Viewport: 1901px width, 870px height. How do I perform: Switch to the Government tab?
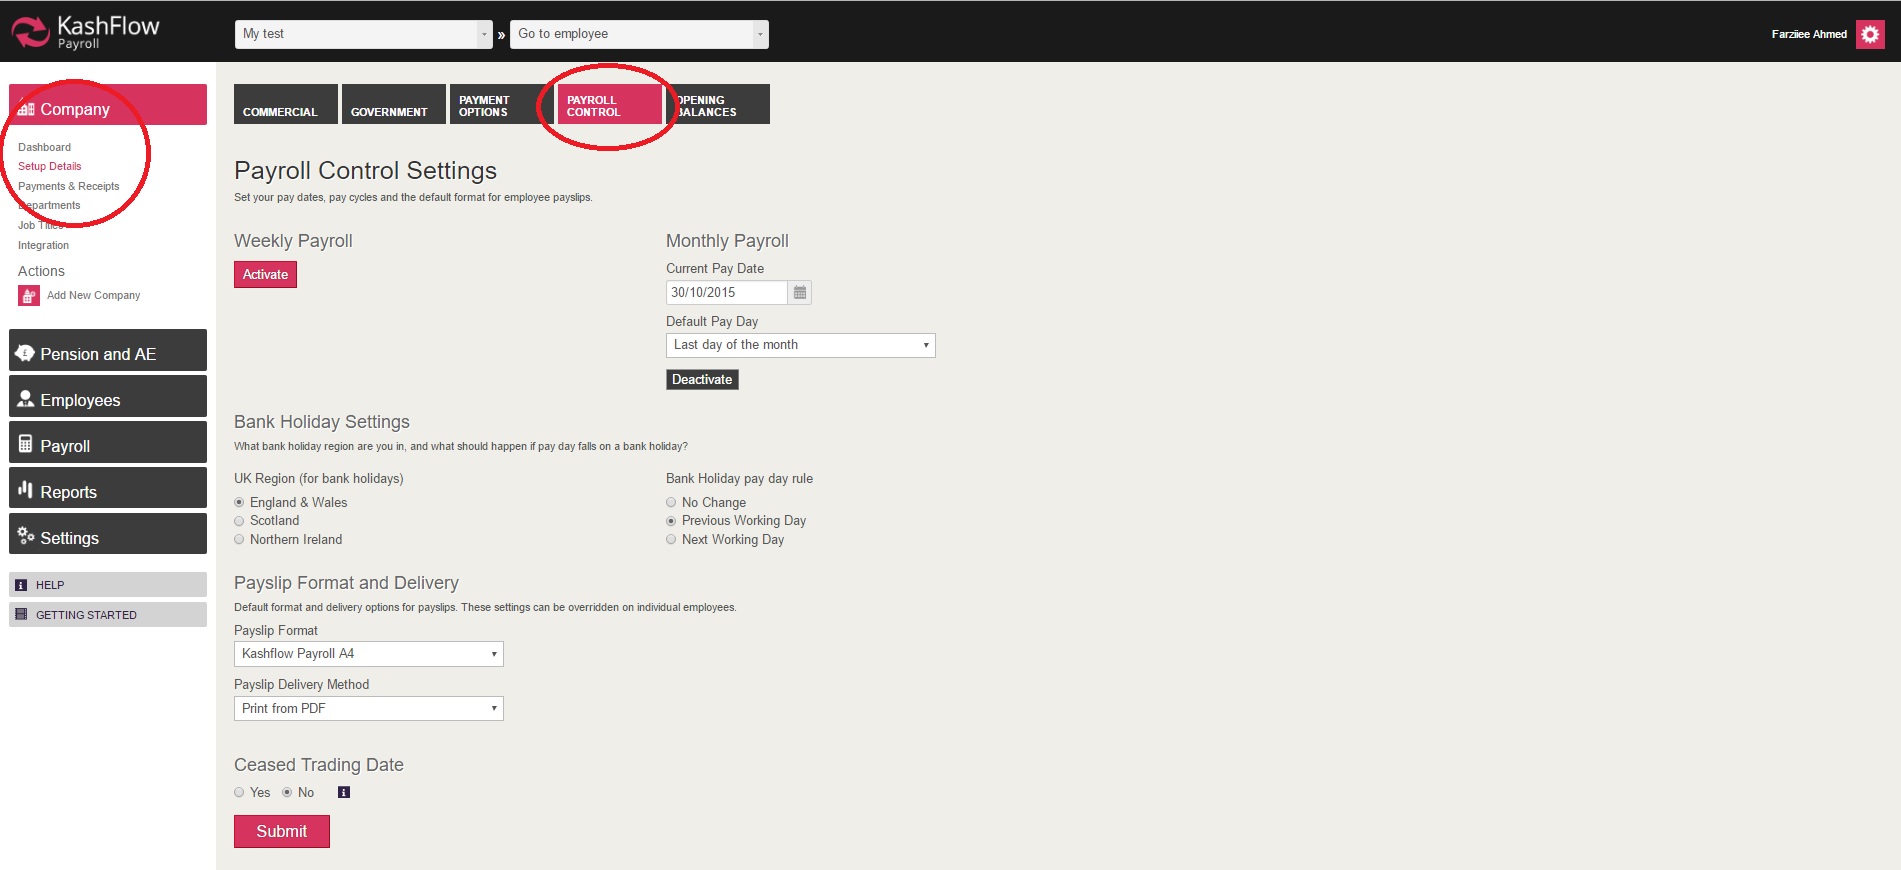tap(389, 105)
